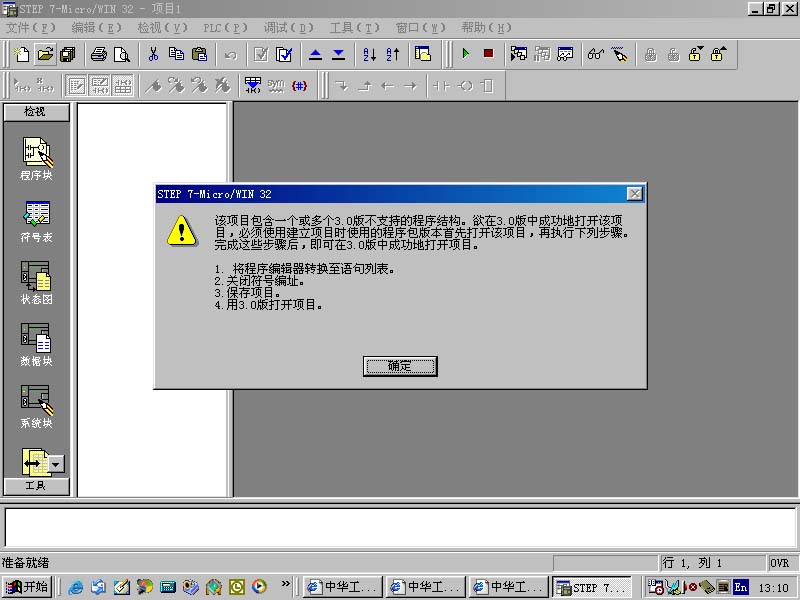Click the 工具 button at sidebar bottom

[36, 486]
